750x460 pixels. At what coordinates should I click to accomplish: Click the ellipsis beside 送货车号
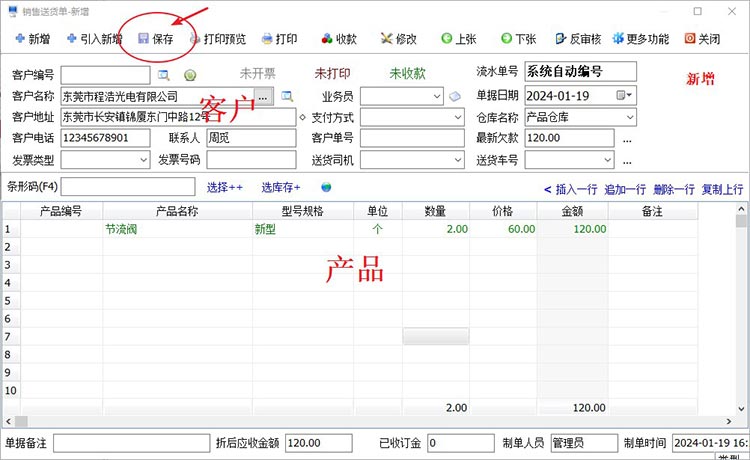627,162
